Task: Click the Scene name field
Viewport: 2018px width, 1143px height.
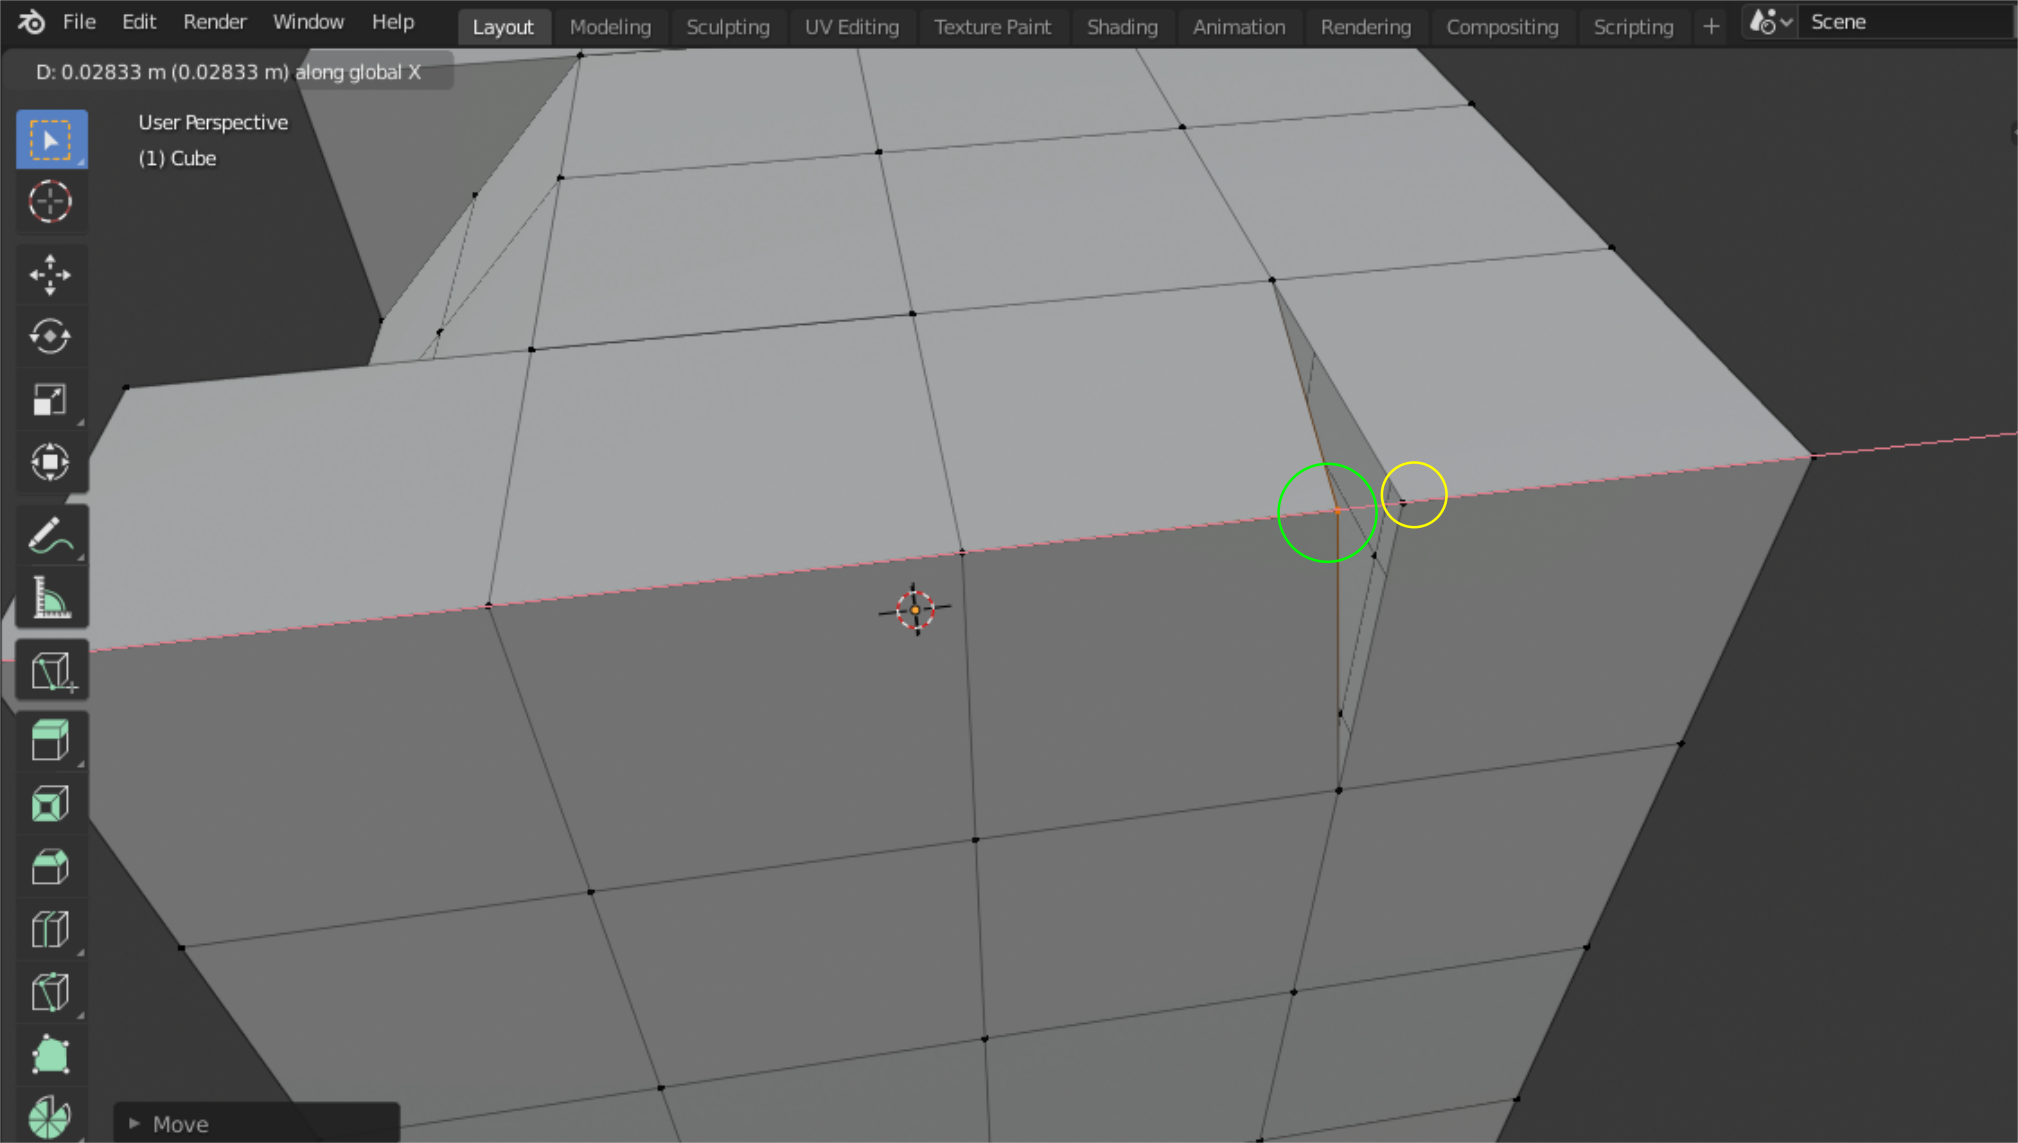Action: (x=1905, y=22)
